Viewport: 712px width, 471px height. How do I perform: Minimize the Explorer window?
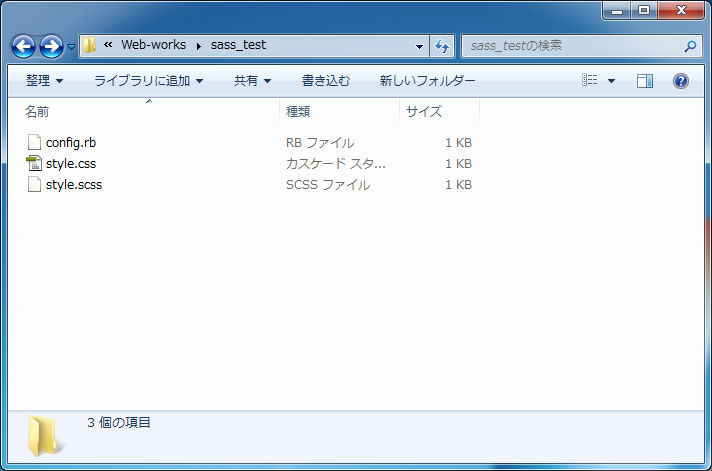pos(617,10)
